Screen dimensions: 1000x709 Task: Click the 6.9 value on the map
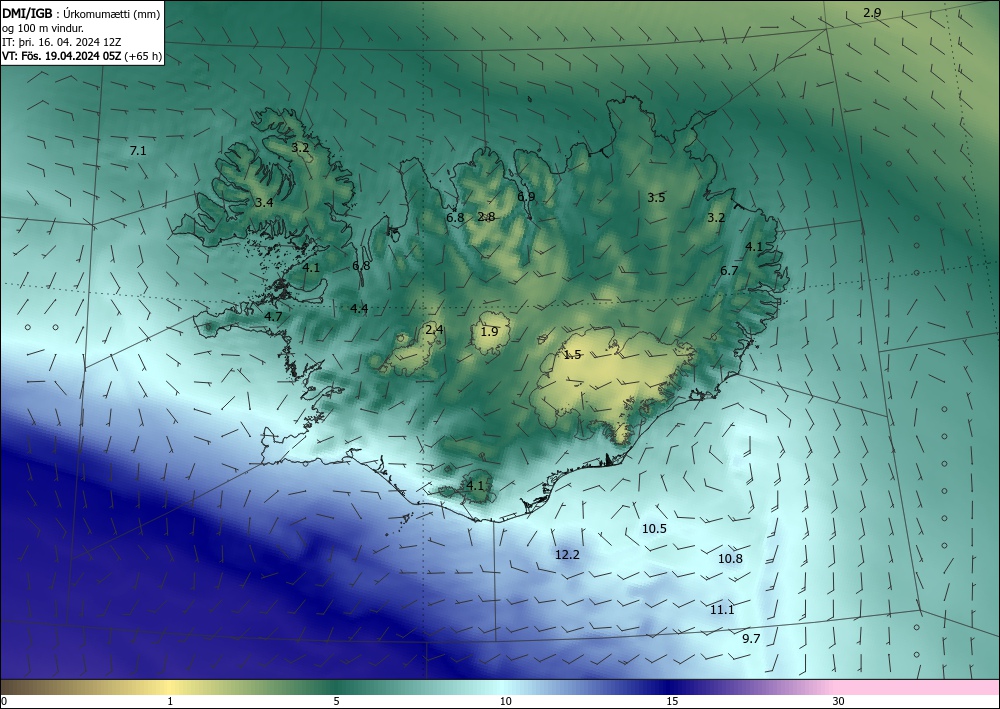click(526, 196)
